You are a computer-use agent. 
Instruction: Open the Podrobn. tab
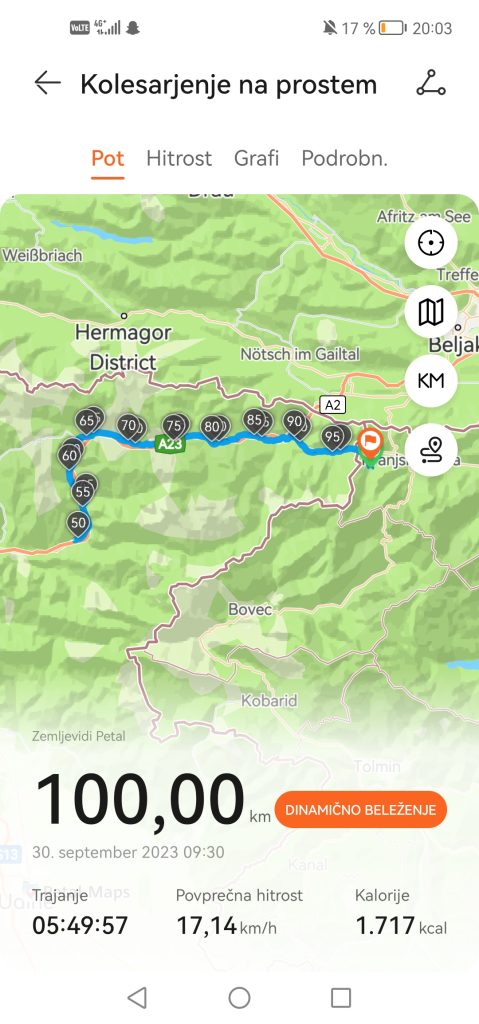tap(344, 158)
